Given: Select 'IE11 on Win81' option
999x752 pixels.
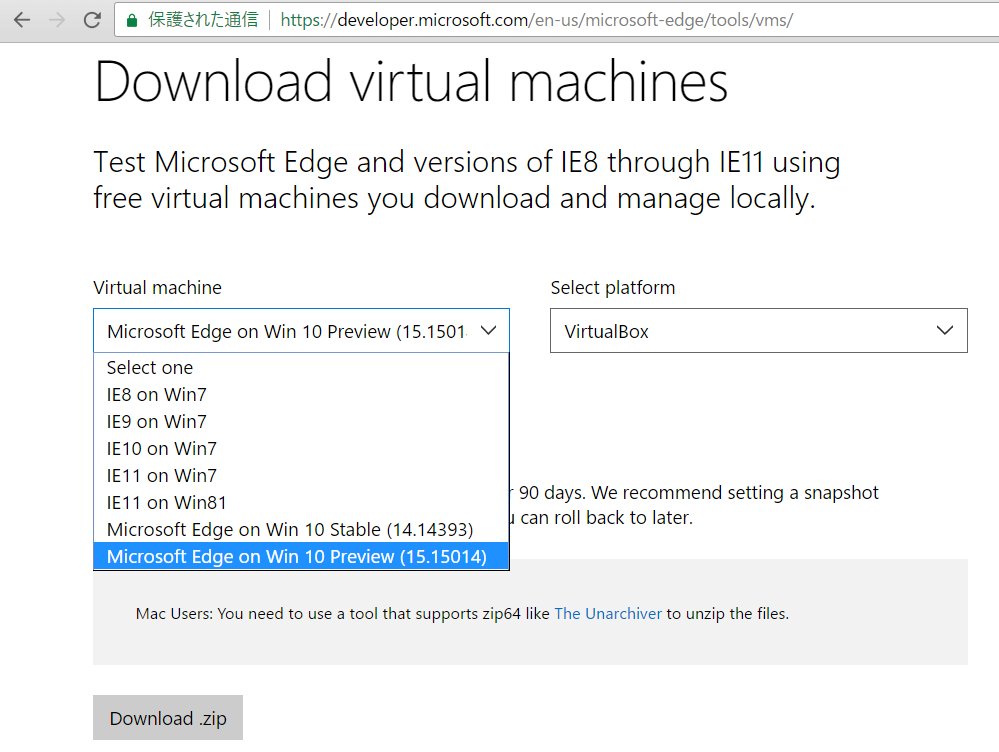Looking at the screenshot, I should [301, 502].
